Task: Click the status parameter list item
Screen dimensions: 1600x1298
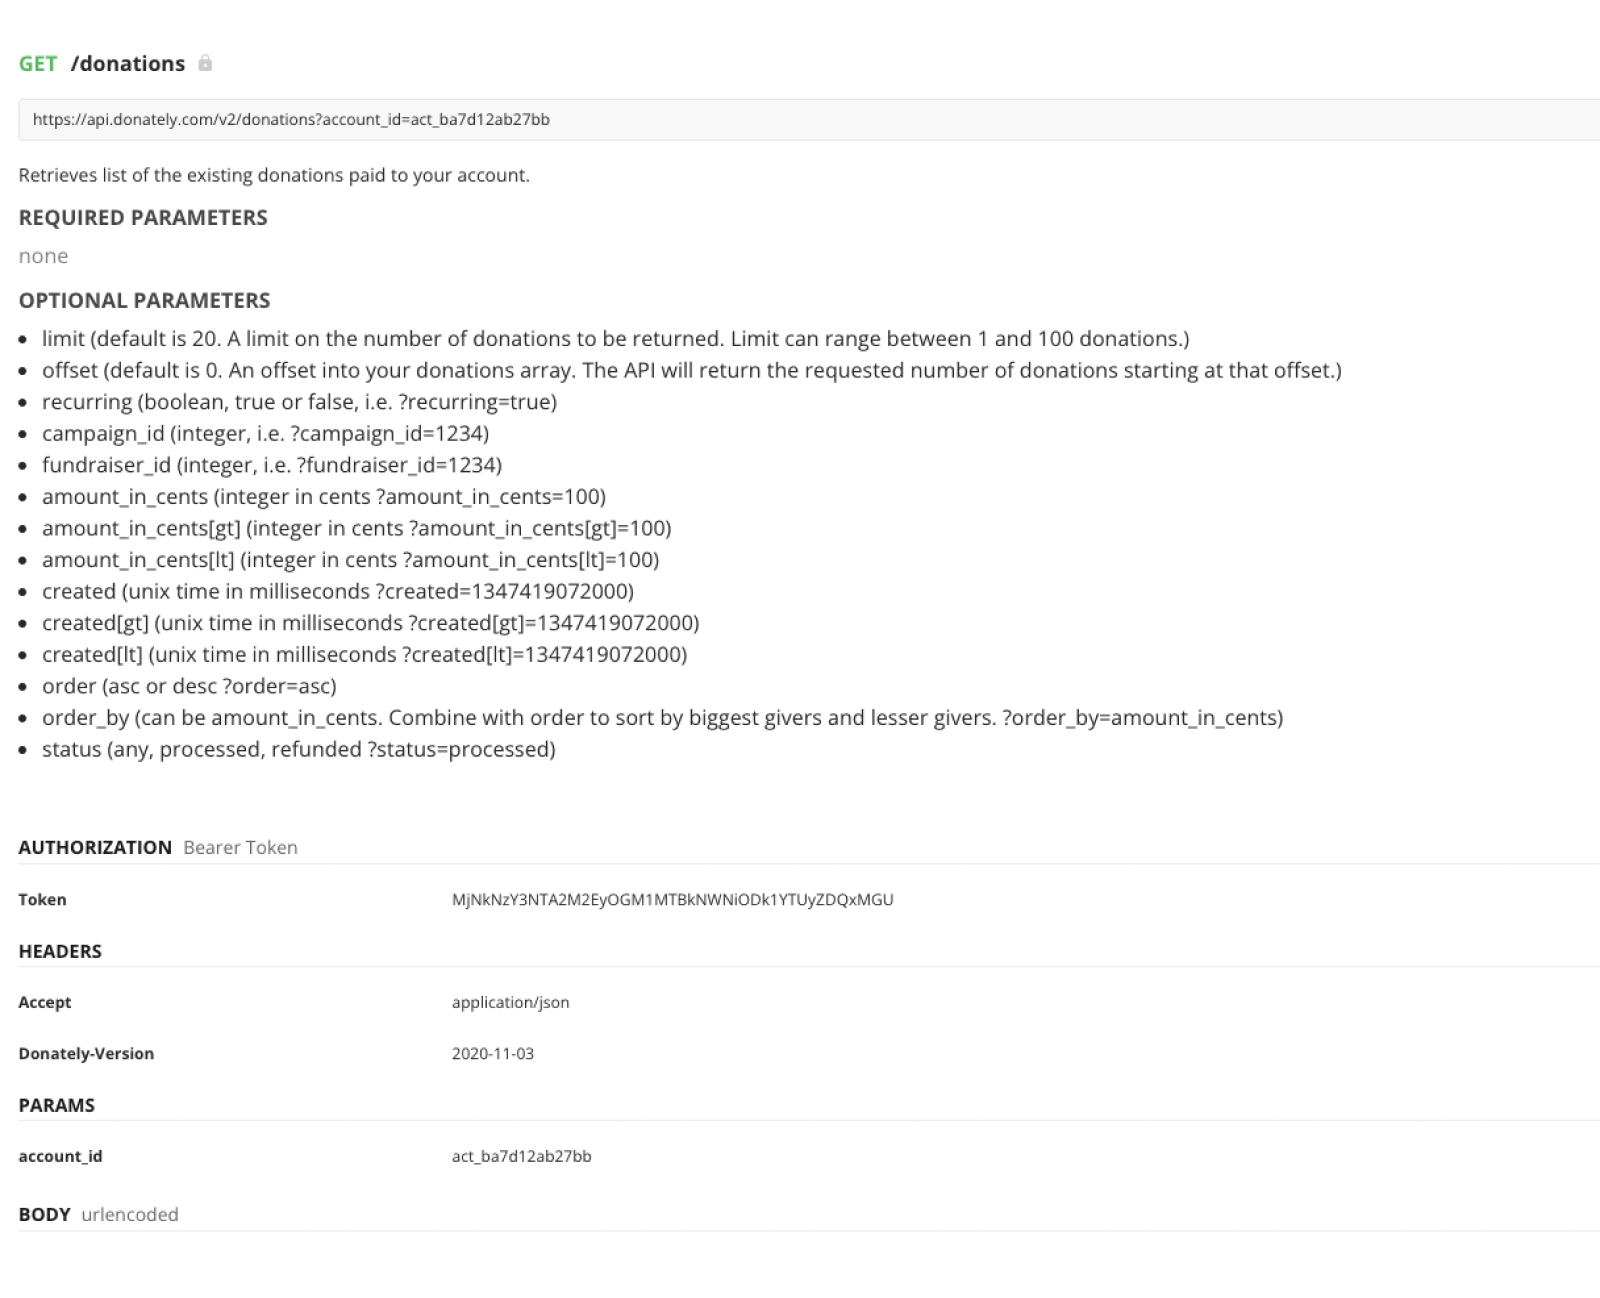Action: point(298,750)
